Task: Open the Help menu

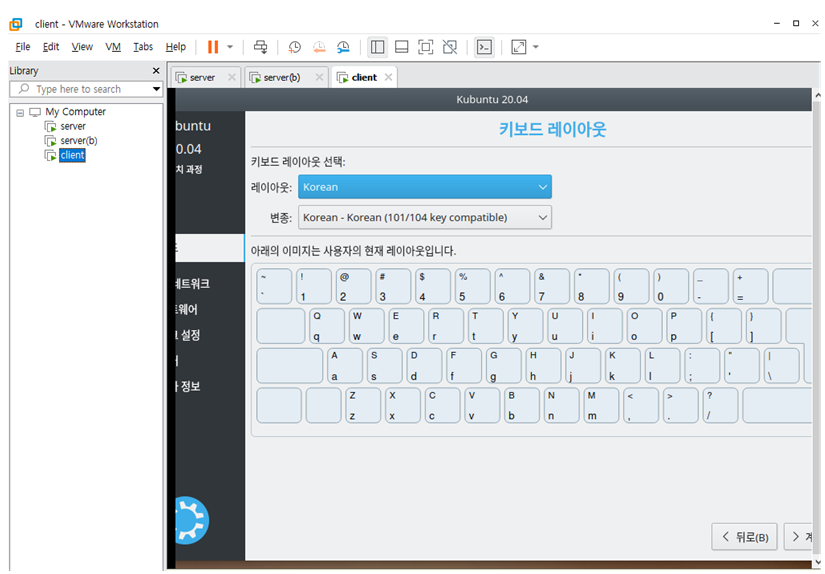Action: click(176, 47)
